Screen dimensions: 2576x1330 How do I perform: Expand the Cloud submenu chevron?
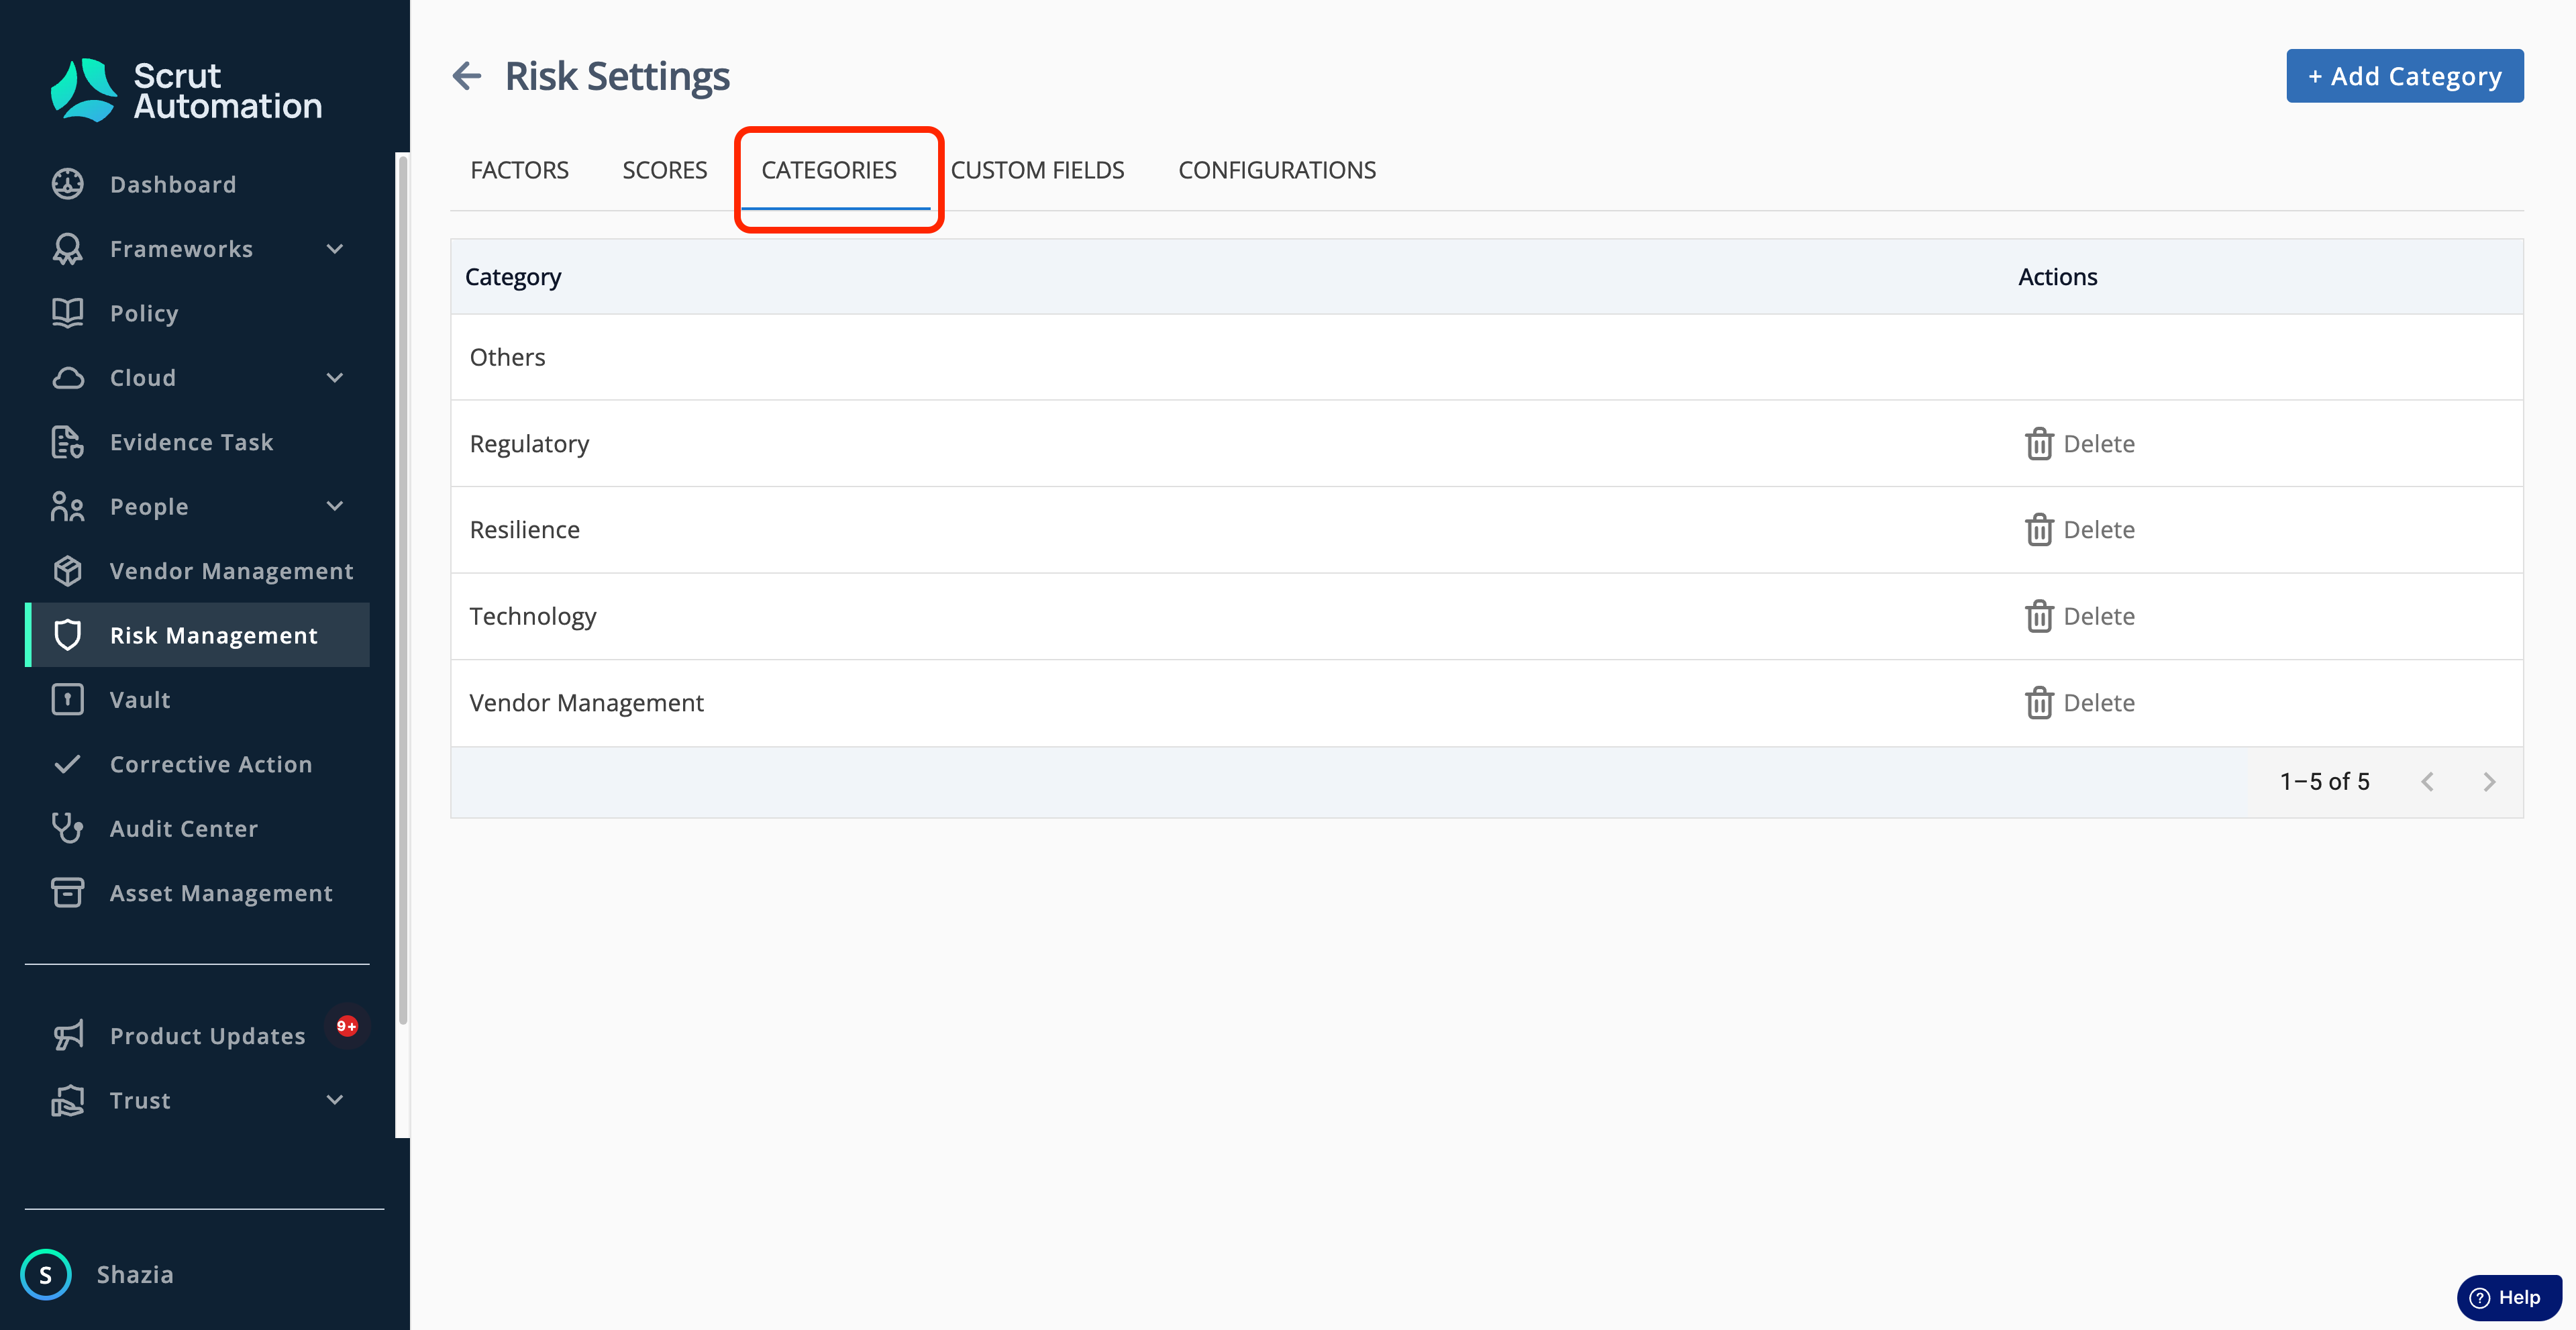335,378
